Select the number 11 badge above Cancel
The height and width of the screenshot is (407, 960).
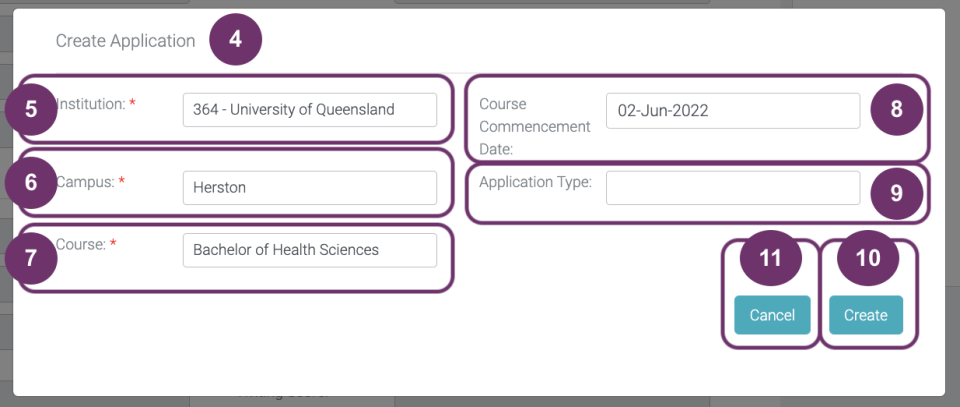pos(770,257)
